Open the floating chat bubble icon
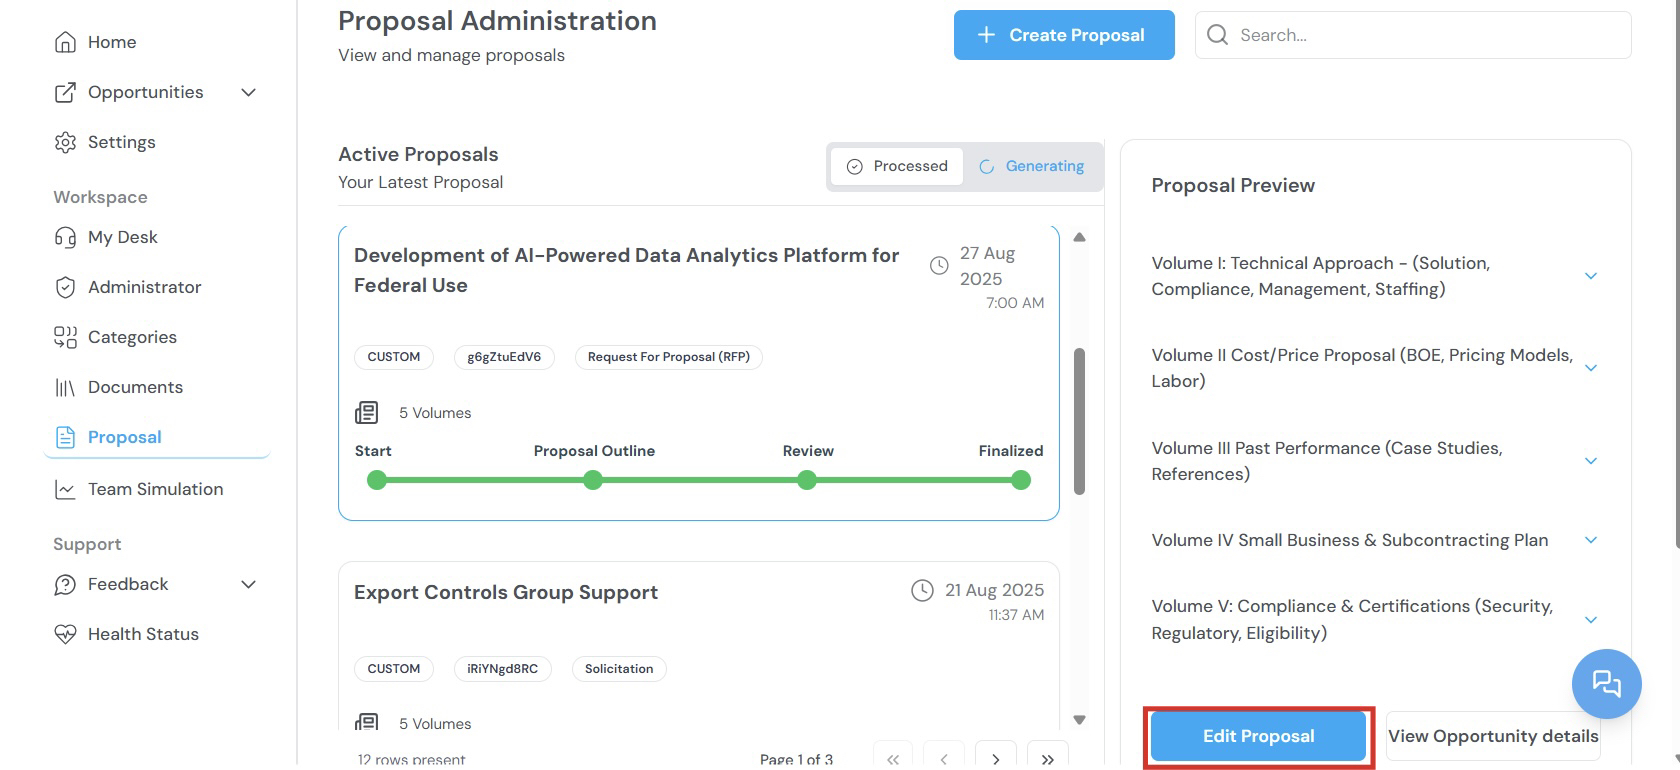Viewport: 1680px width, 770px height. 1606,684
